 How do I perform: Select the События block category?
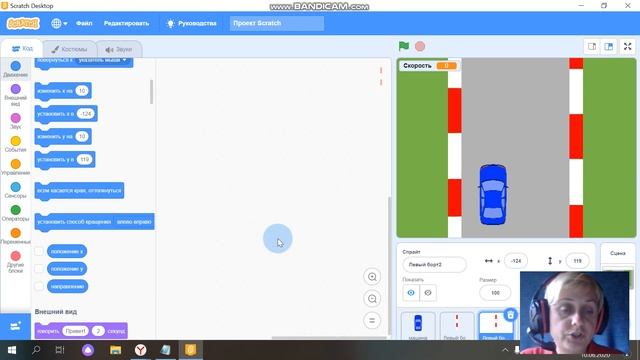16,144
